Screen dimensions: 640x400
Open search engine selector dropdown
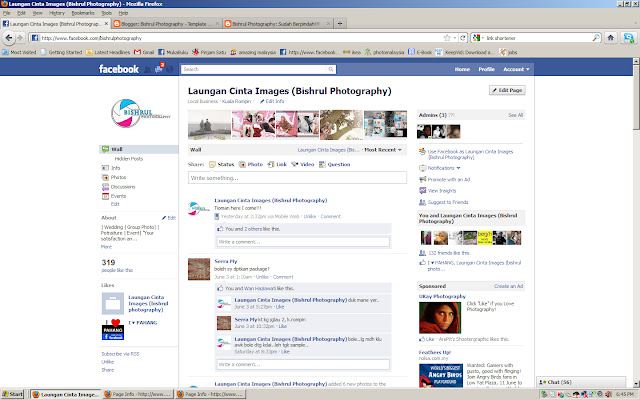click(478, 38)
